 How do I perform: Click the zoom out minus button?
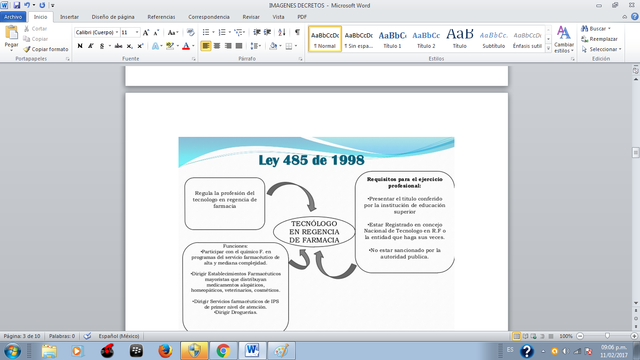(580, 336)
